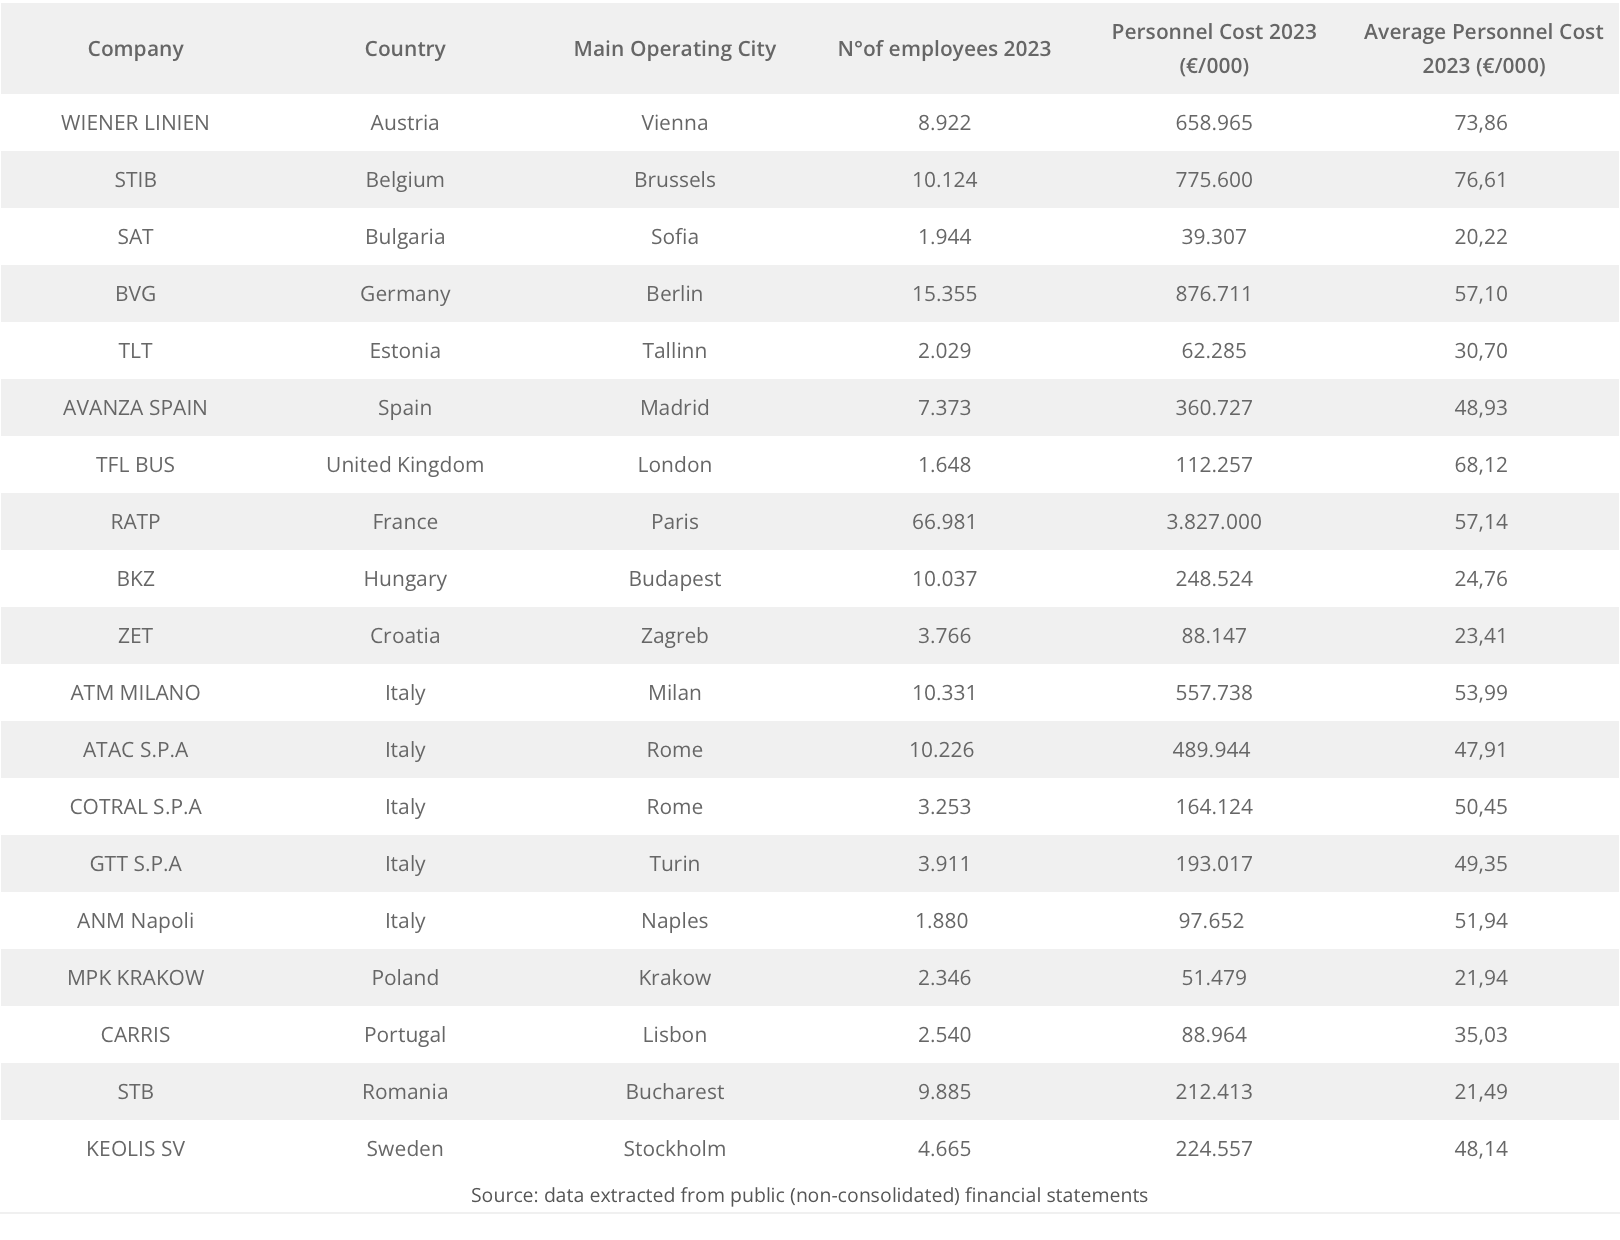Screen dimensions: 1620x1240
Task: Select the Main Operating City header
Action: point(675,49)
